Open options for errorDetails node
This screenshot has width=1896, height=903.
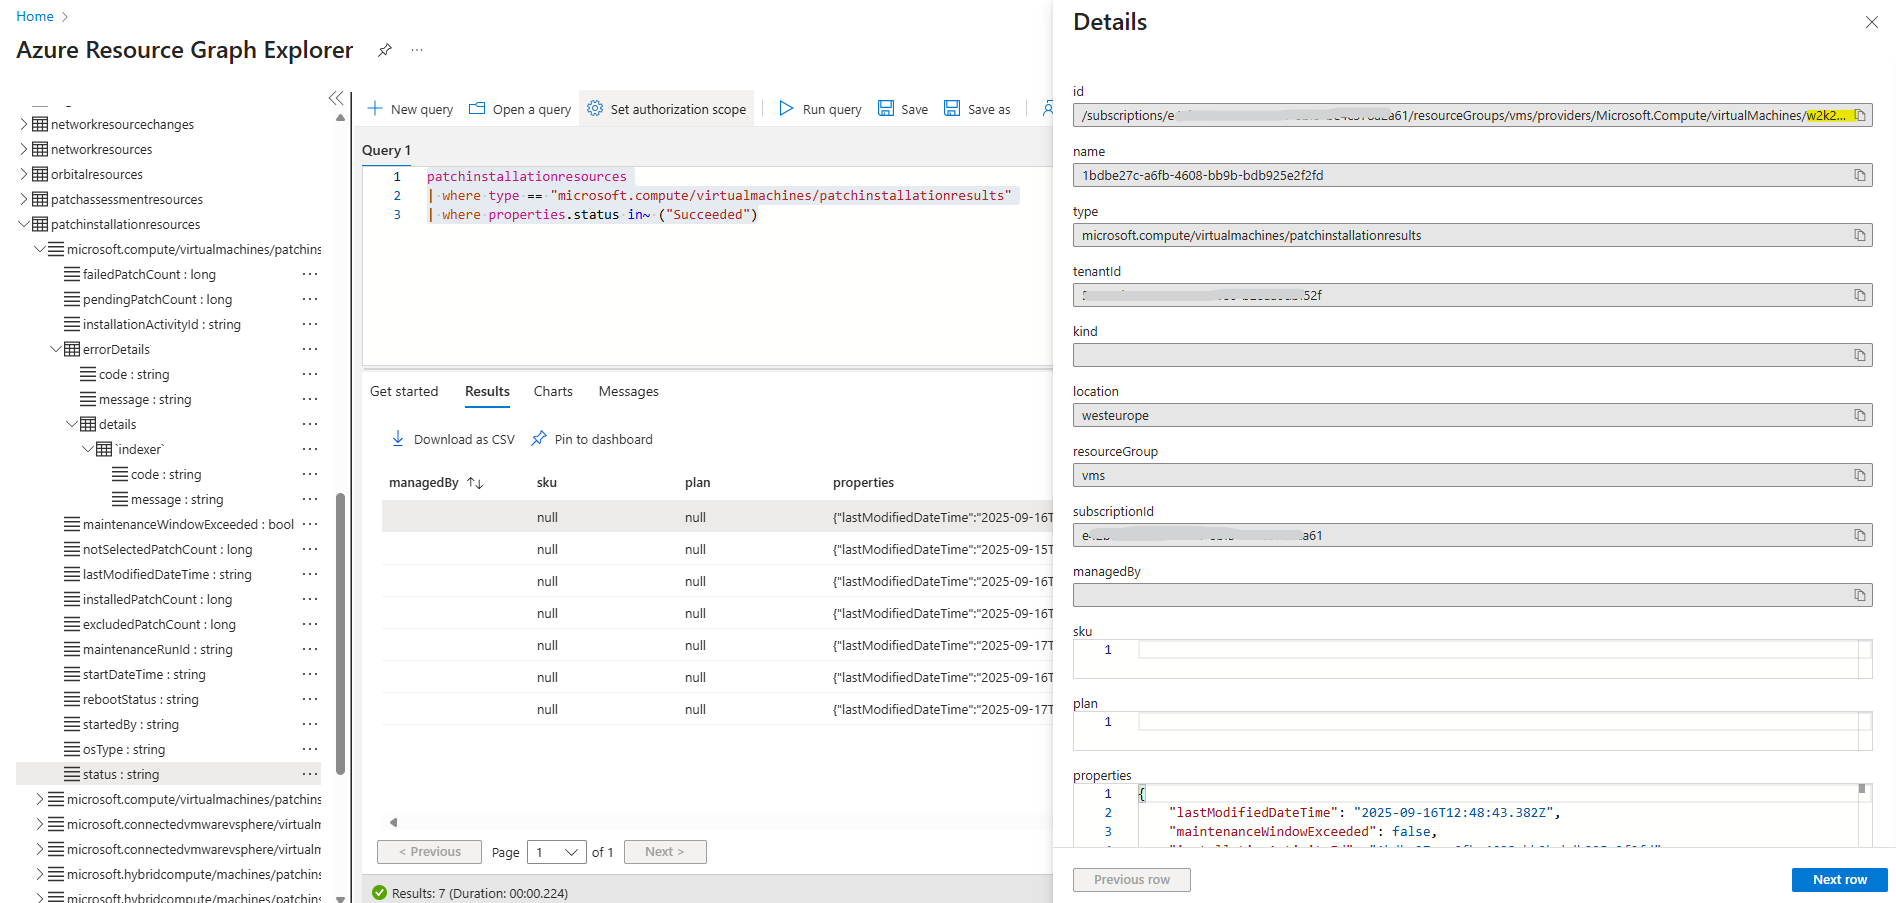(x=310, y=349)
